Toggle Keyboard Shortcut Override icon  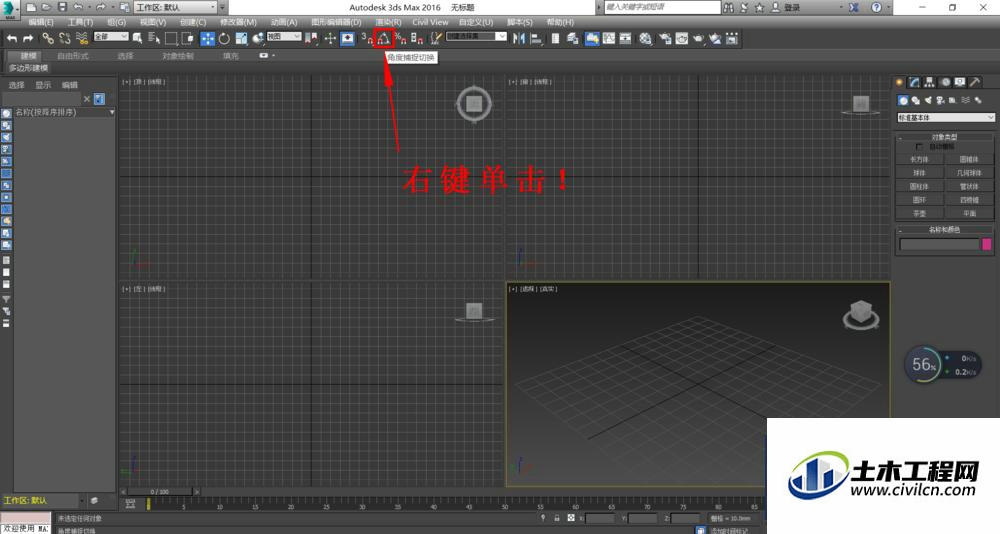point(348,38)
